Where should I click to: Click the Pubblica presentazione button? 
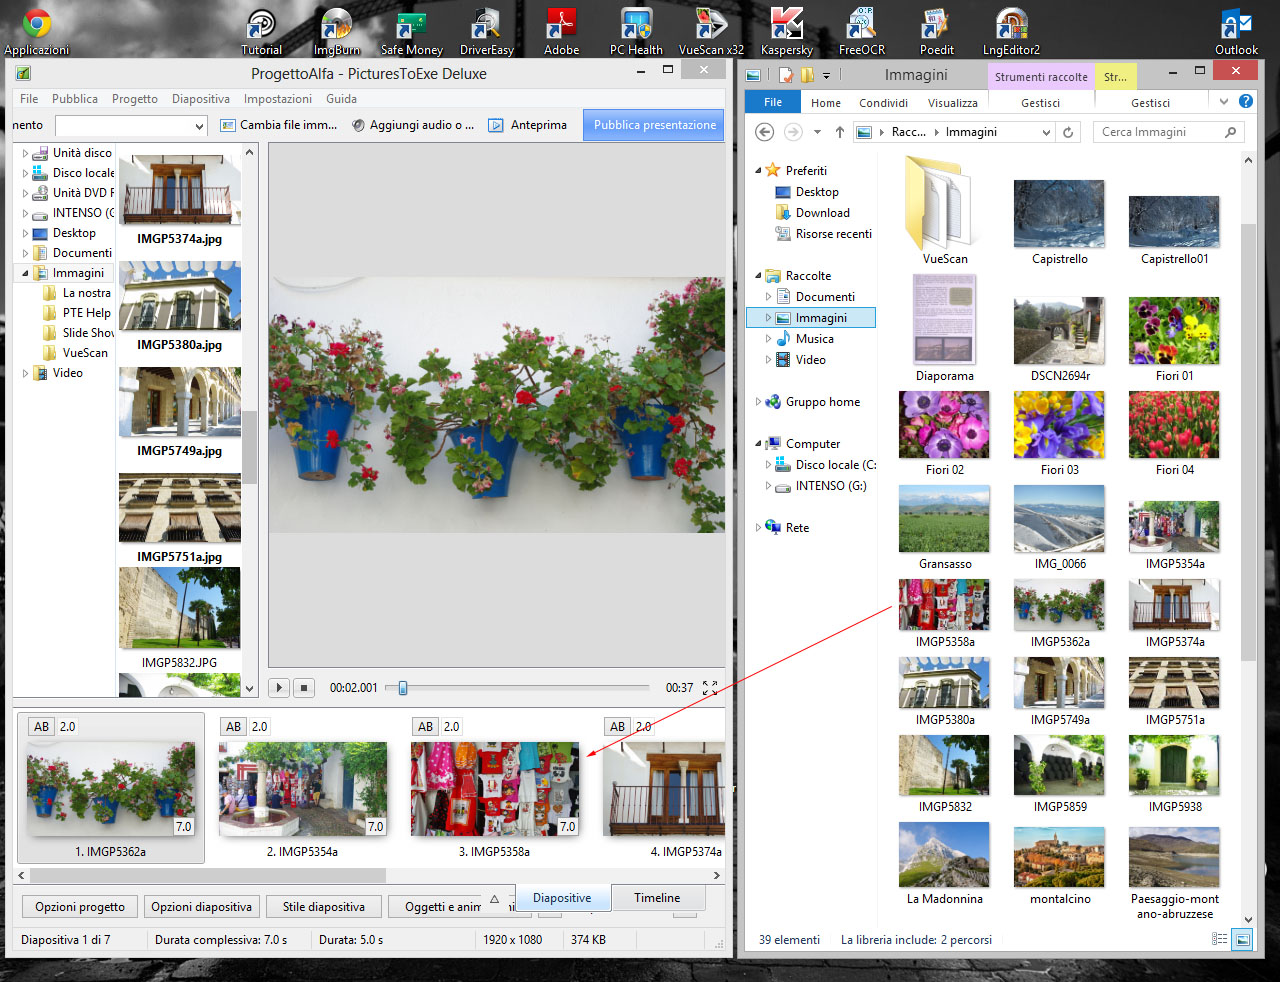(654, 125)
